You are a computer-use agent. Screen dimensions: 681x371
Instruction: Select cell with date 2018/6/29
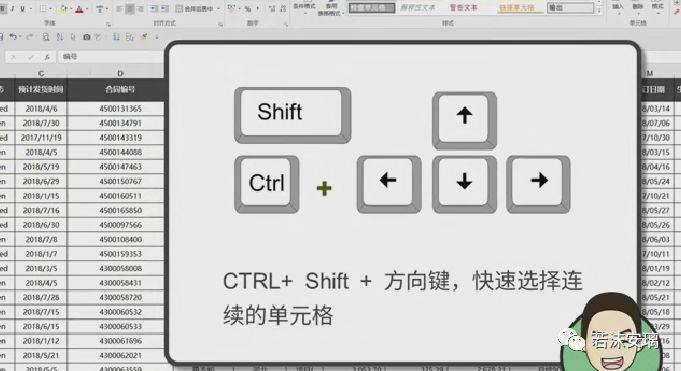pyautogui.click(x=41, y=181)
